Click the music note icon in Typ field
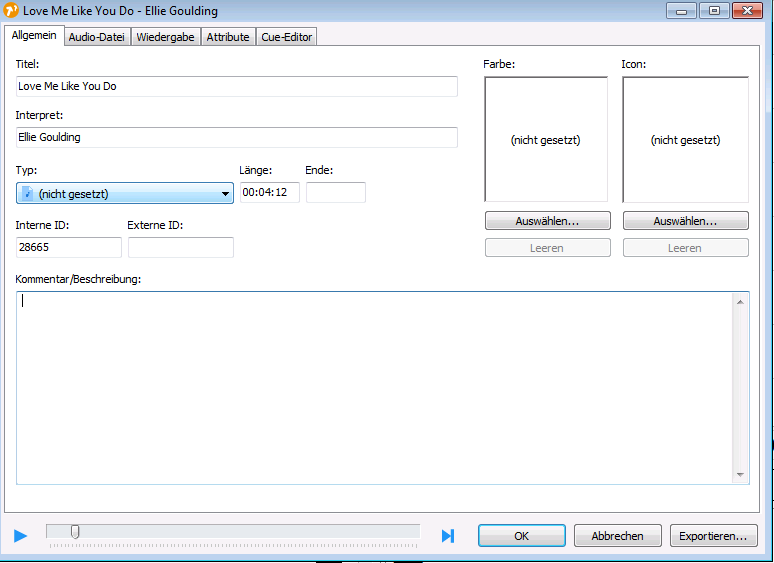 (27, 193)
